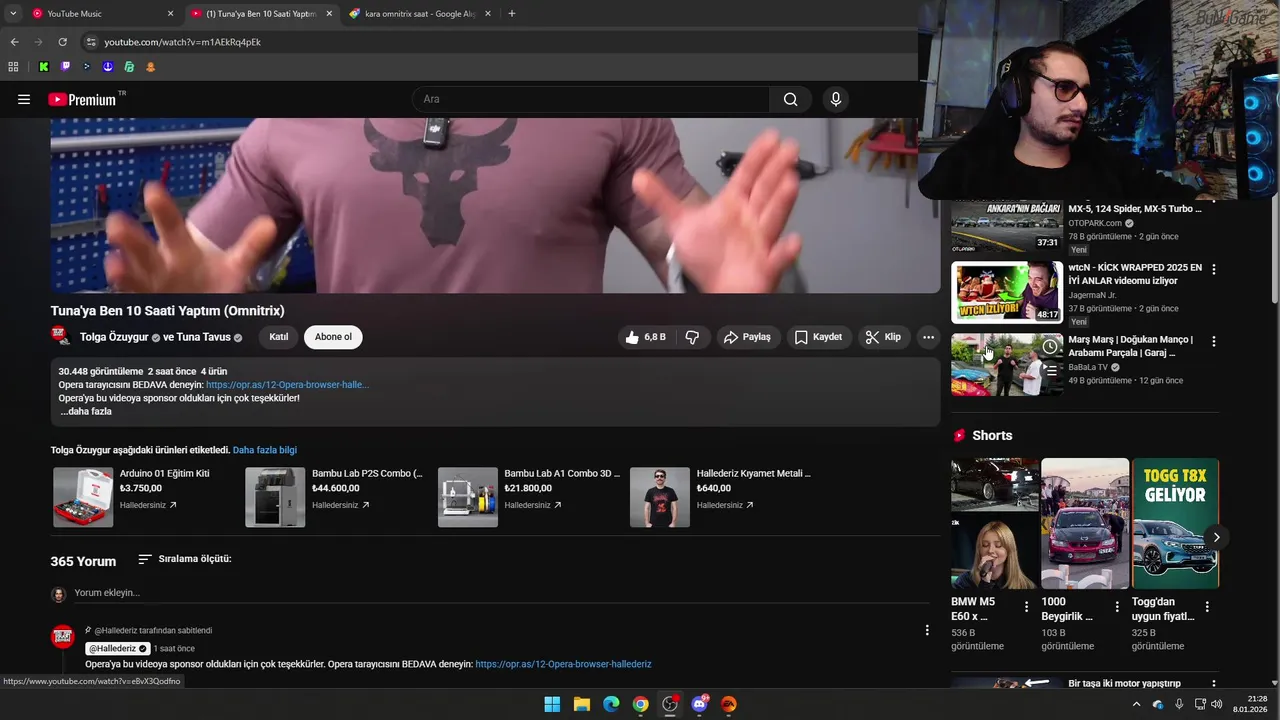
Task: Reload the page with refresh icon
Action: tap(62, 42)
